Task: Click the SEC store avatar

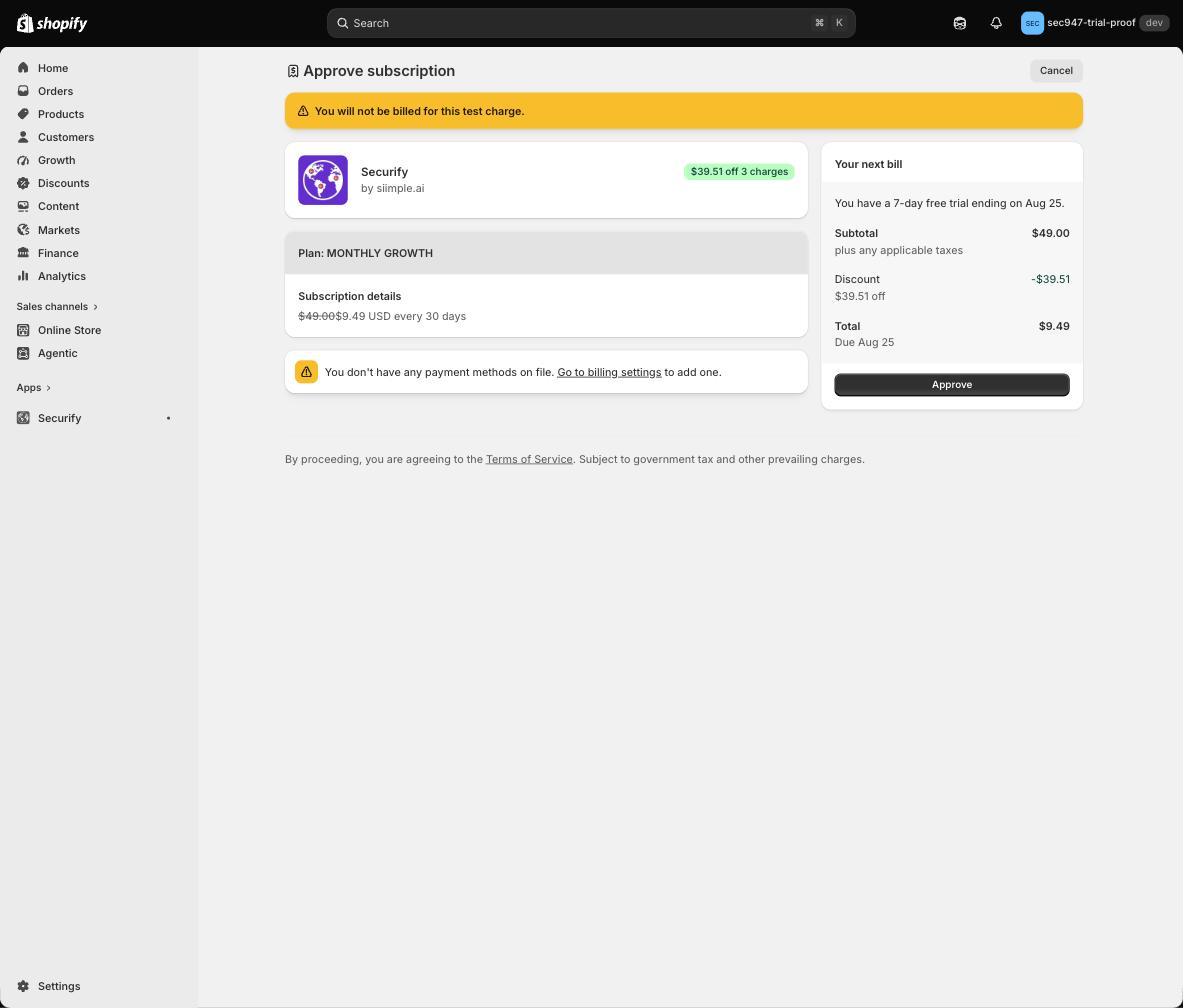Action: (x=1032, y=23)
